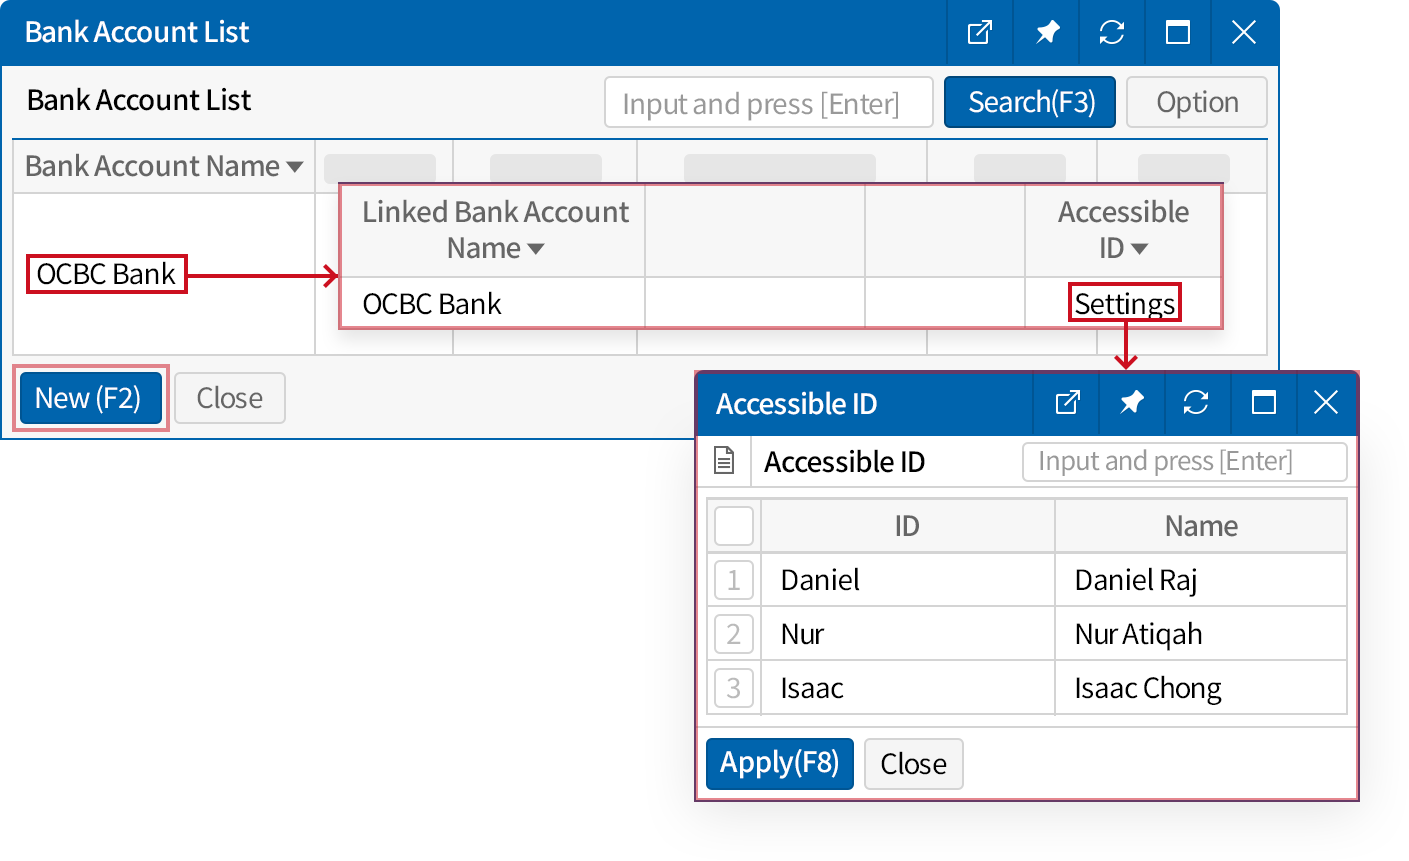This screenshot has width=1409, height=861.
Task: Open Bank Account List in new window
Action: (x=979, y=33)
